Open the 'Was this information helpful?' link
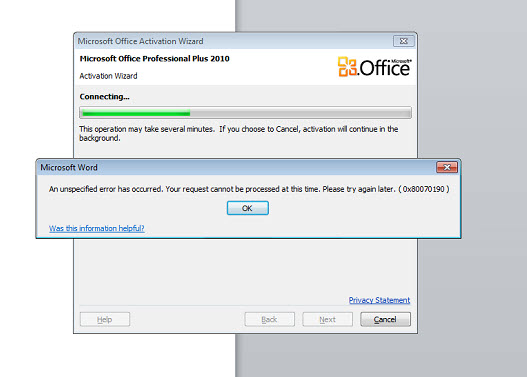Image resolution: width=527 pixels, height=377 pixels. 96,228
